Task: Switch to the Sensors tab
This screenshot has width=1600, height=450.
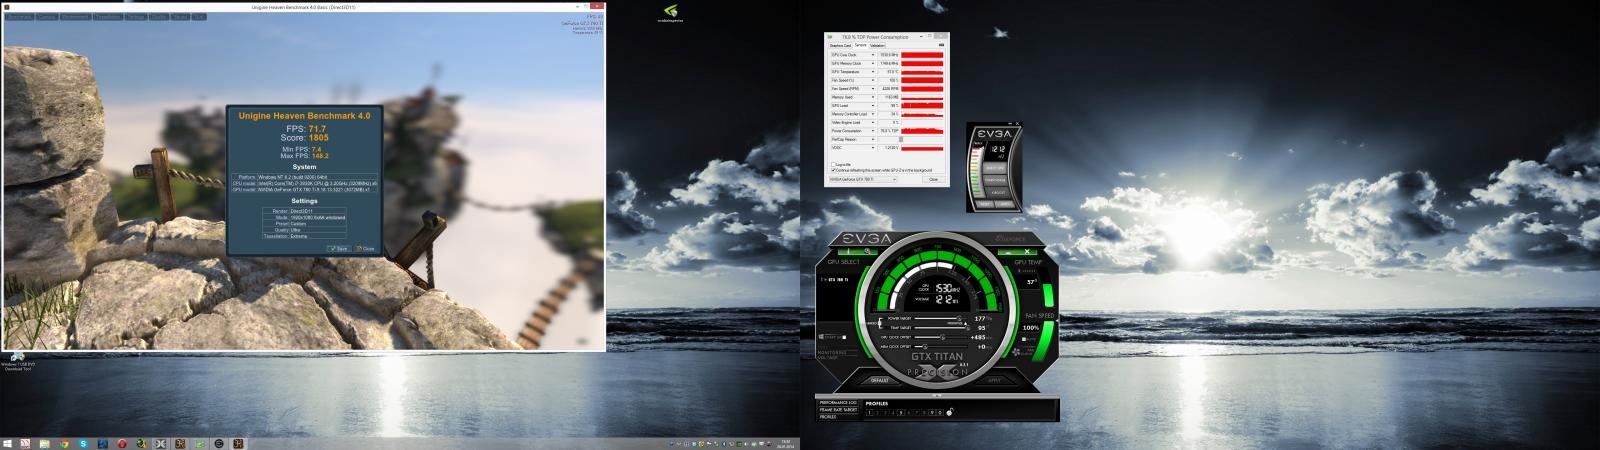Action: pos(860,46)
